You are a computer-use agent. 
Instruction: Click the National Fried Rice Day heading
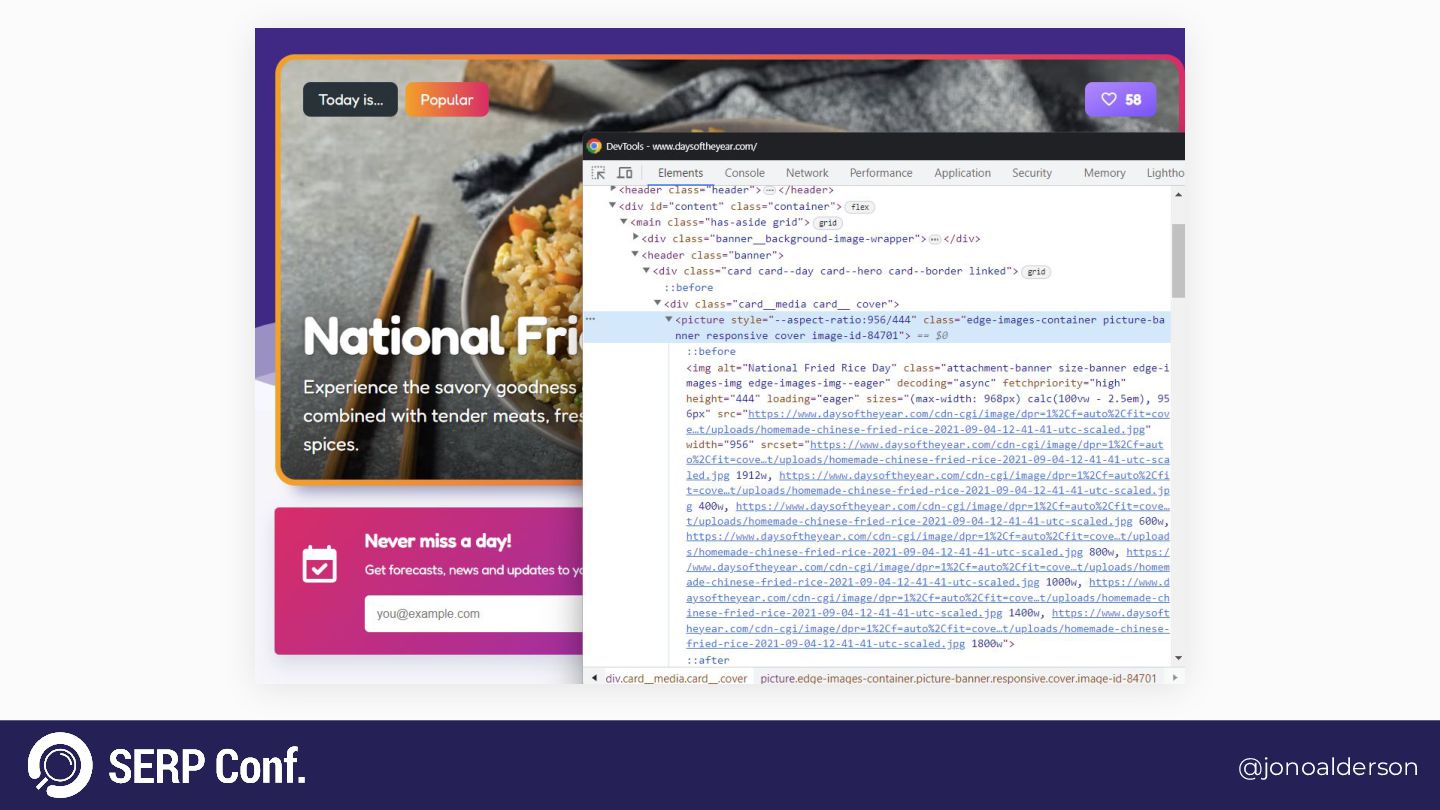tap(442, 337)
